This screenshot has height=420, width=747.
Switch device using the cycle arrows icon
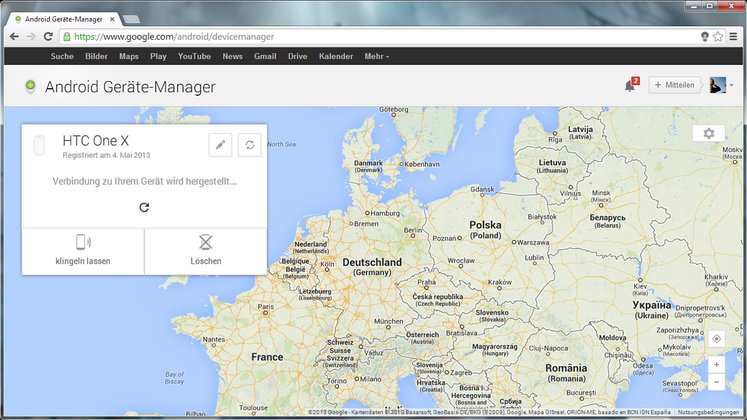250,145
